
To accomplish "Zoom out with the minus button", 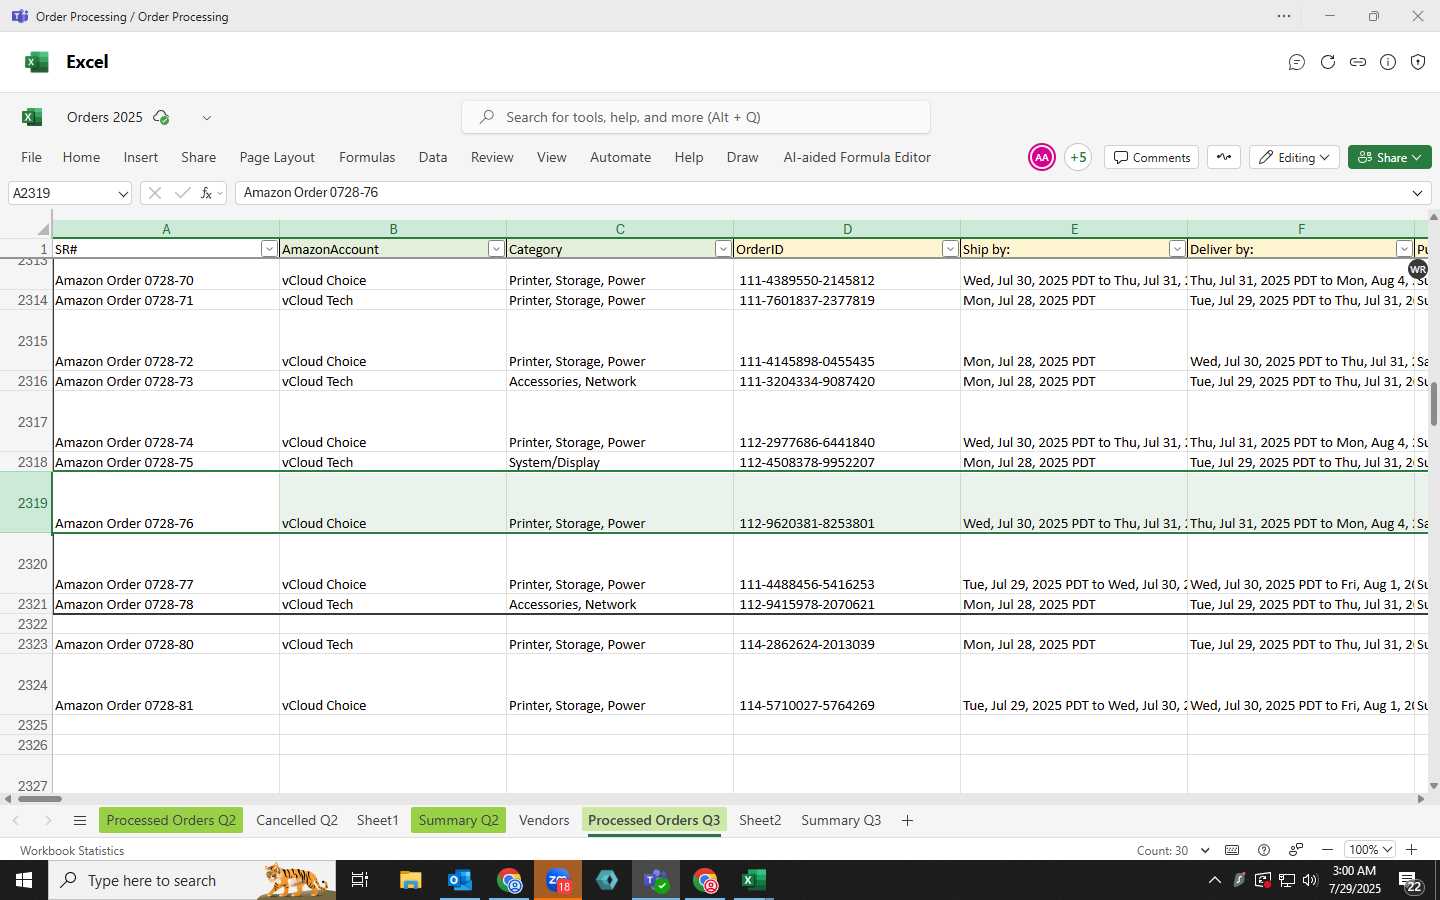I will pos(1327,850).
